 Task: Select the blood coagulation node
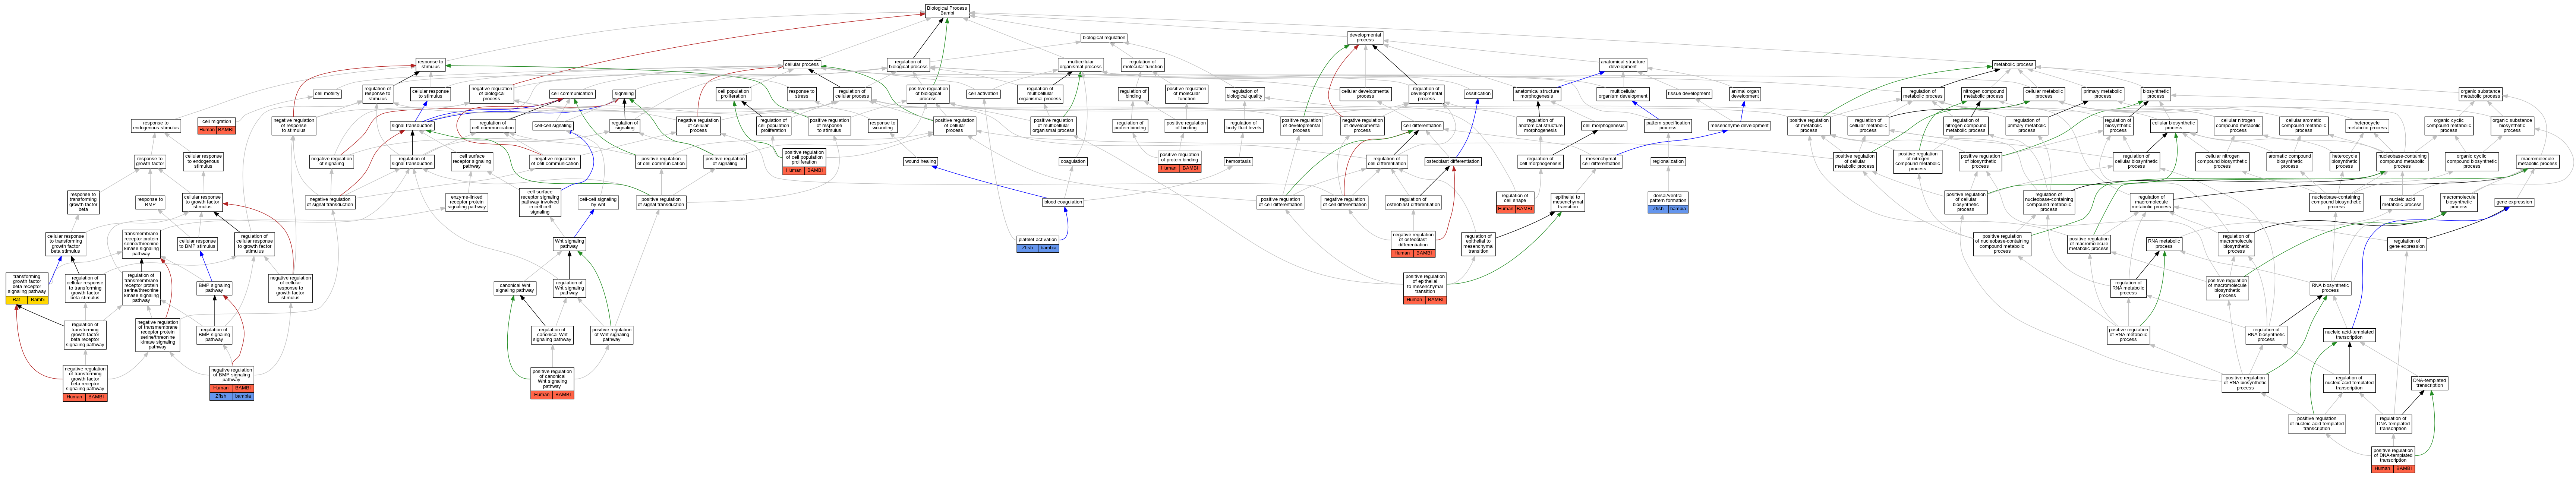tap(1063, 202)
